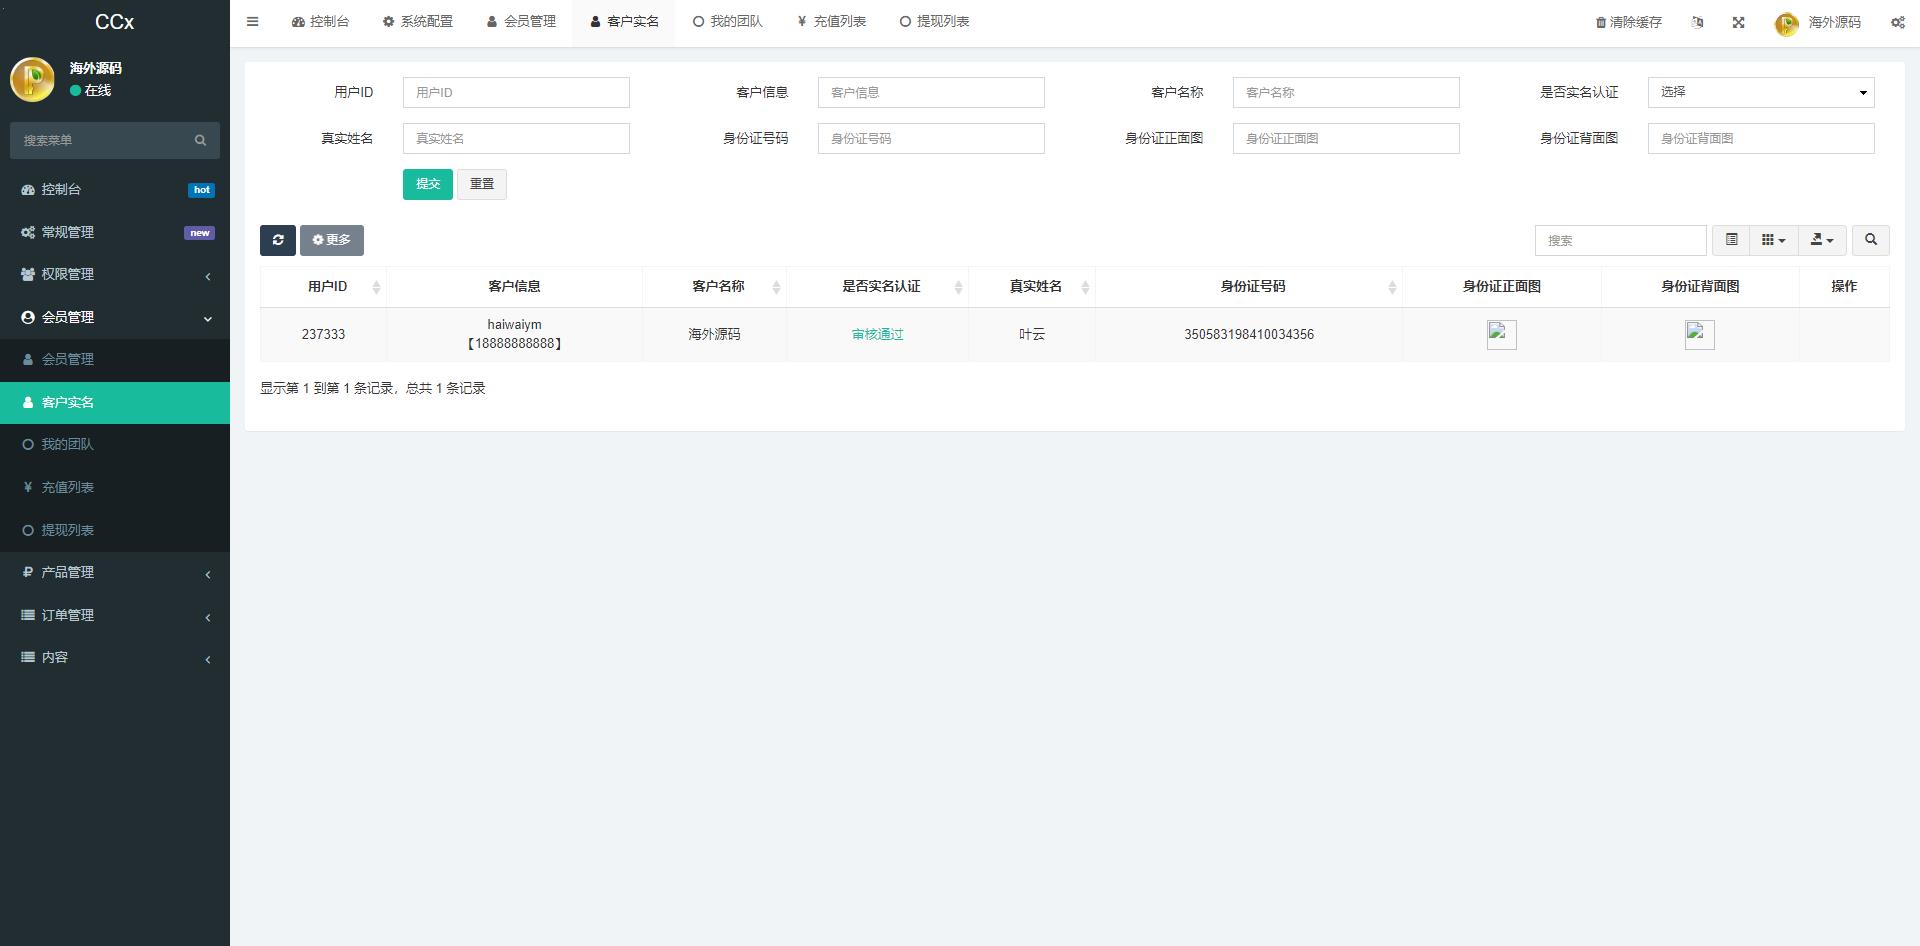This screenshot has width=1920, height=946.
Task: Click the green 提交 button
Action: click(427, 184)
